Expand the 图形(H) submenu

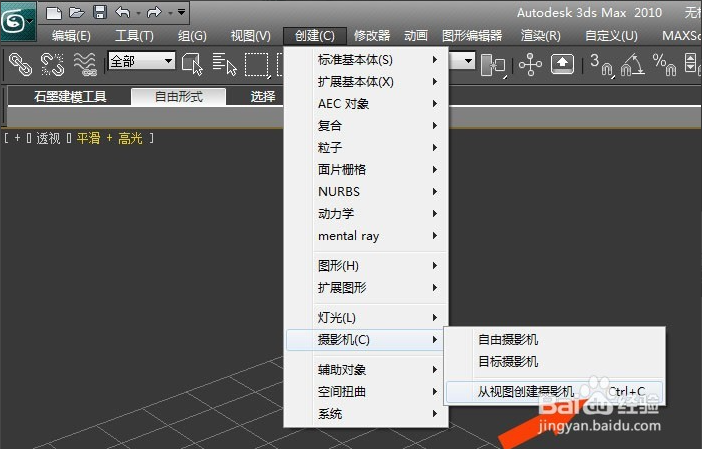tap(366, 265)
